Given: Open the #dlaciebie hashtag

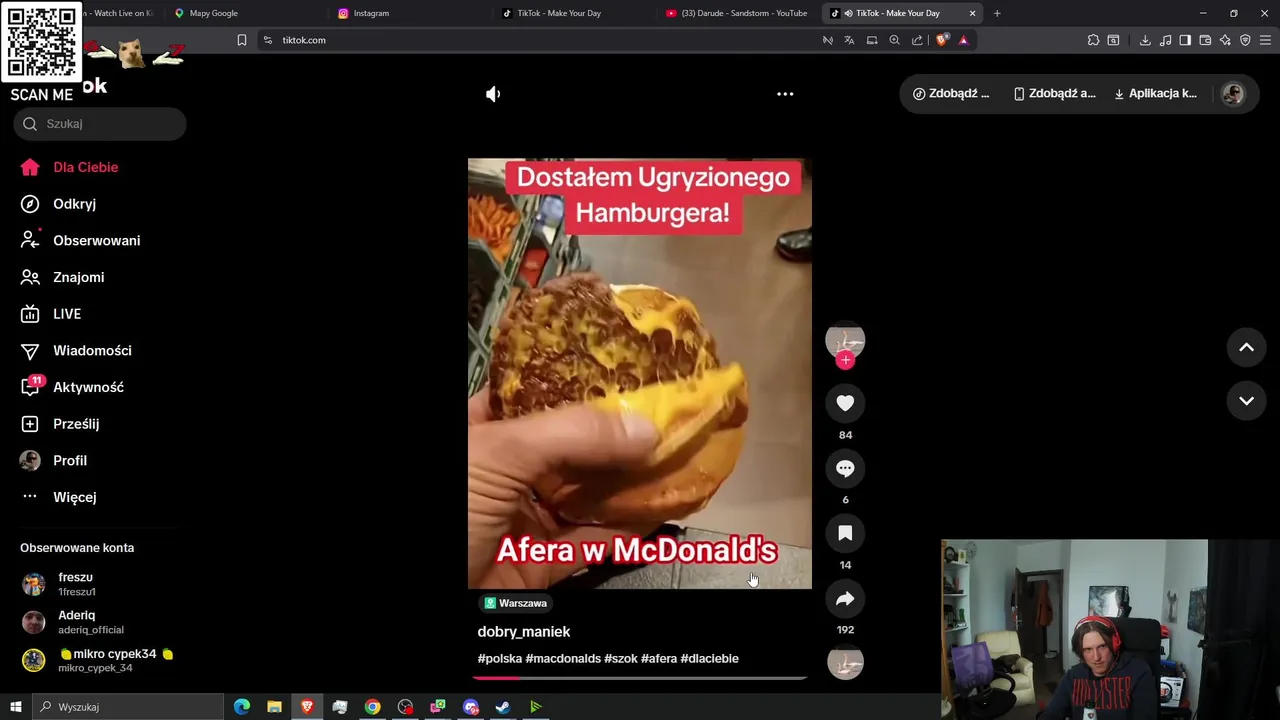Looking at the screenshot, I should (710, 659).
